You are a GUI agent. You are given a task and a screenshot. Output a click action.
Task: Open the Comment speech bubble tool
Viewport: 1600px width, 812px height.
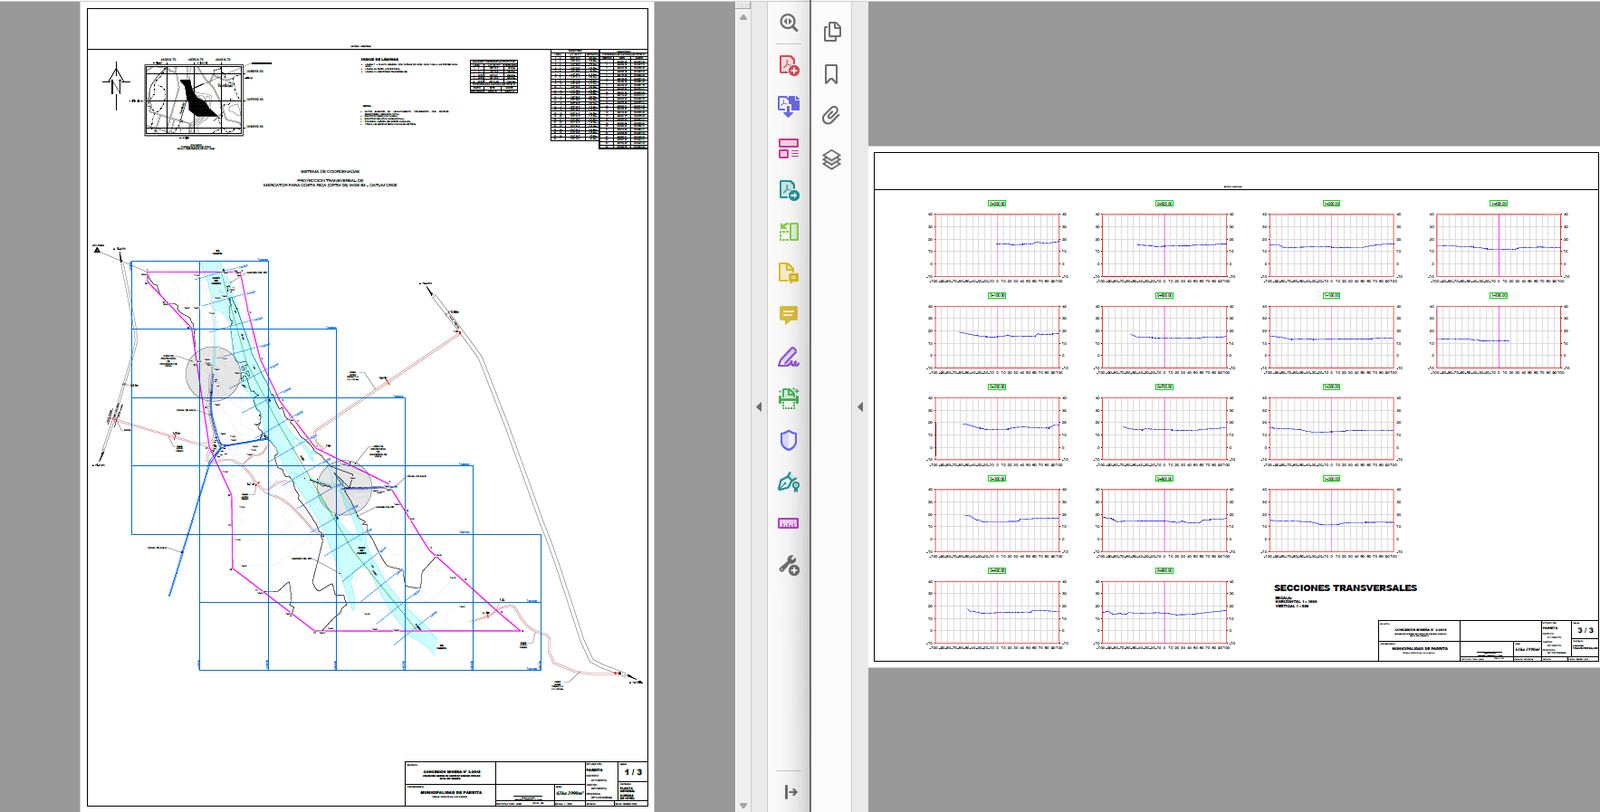(x=789, y=316)
